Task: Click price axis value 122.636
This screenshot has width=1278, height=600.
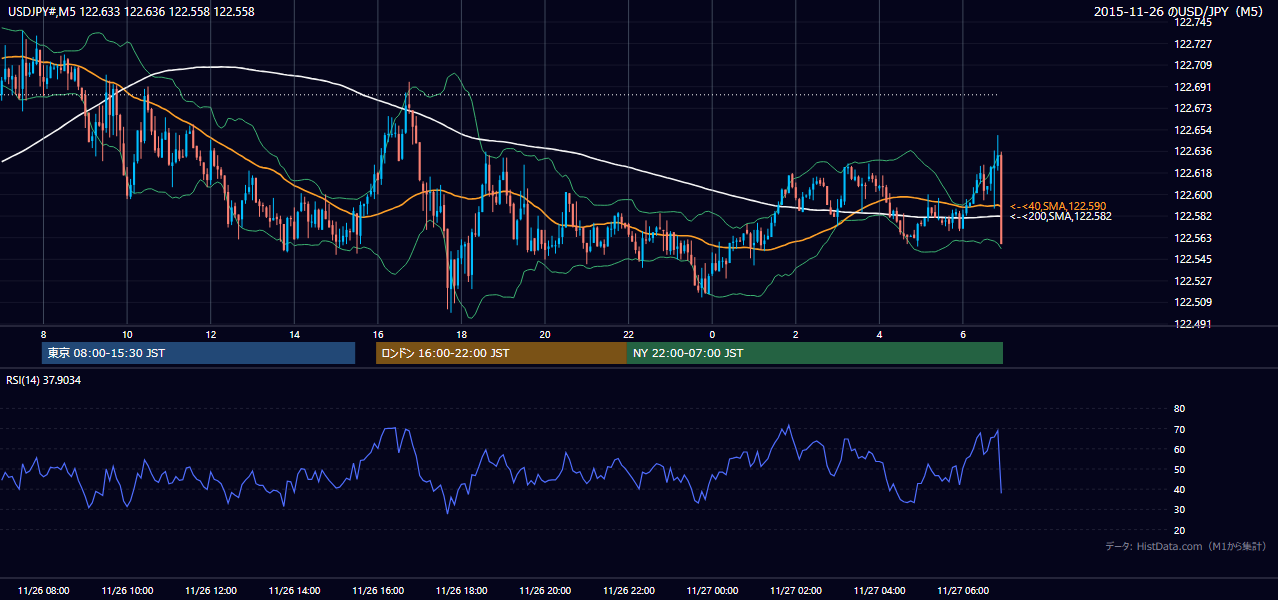Action: pyautogui.click(x=1192, y=152)
